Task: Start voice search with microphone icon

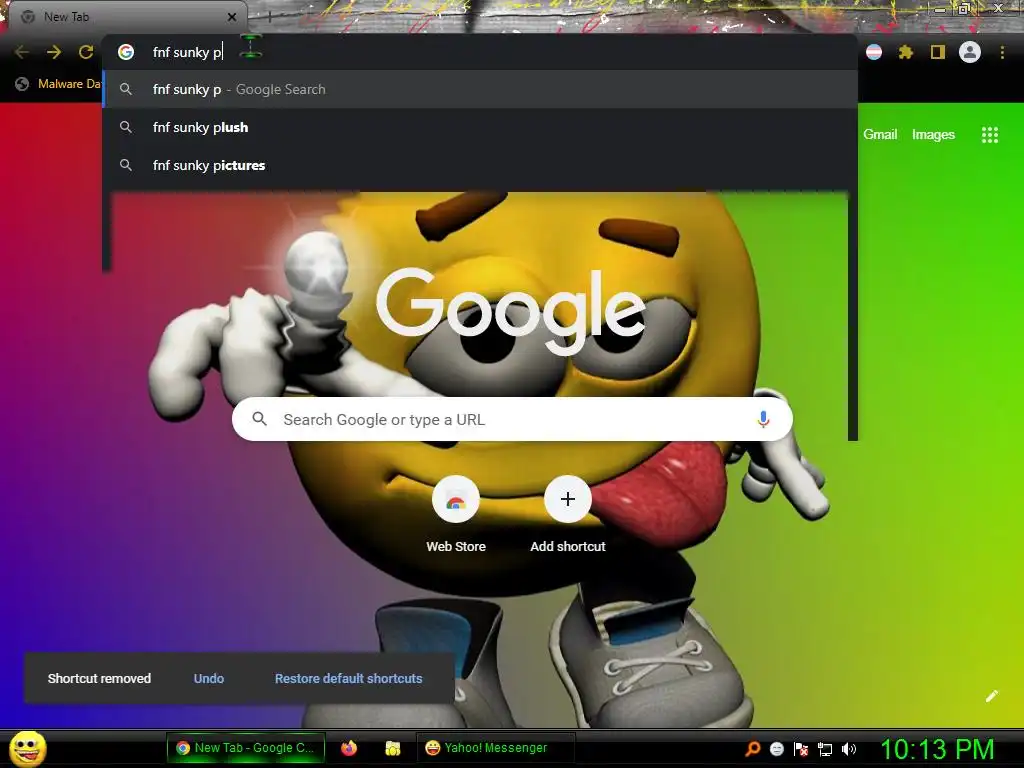Action: click(x=763, y=419)
